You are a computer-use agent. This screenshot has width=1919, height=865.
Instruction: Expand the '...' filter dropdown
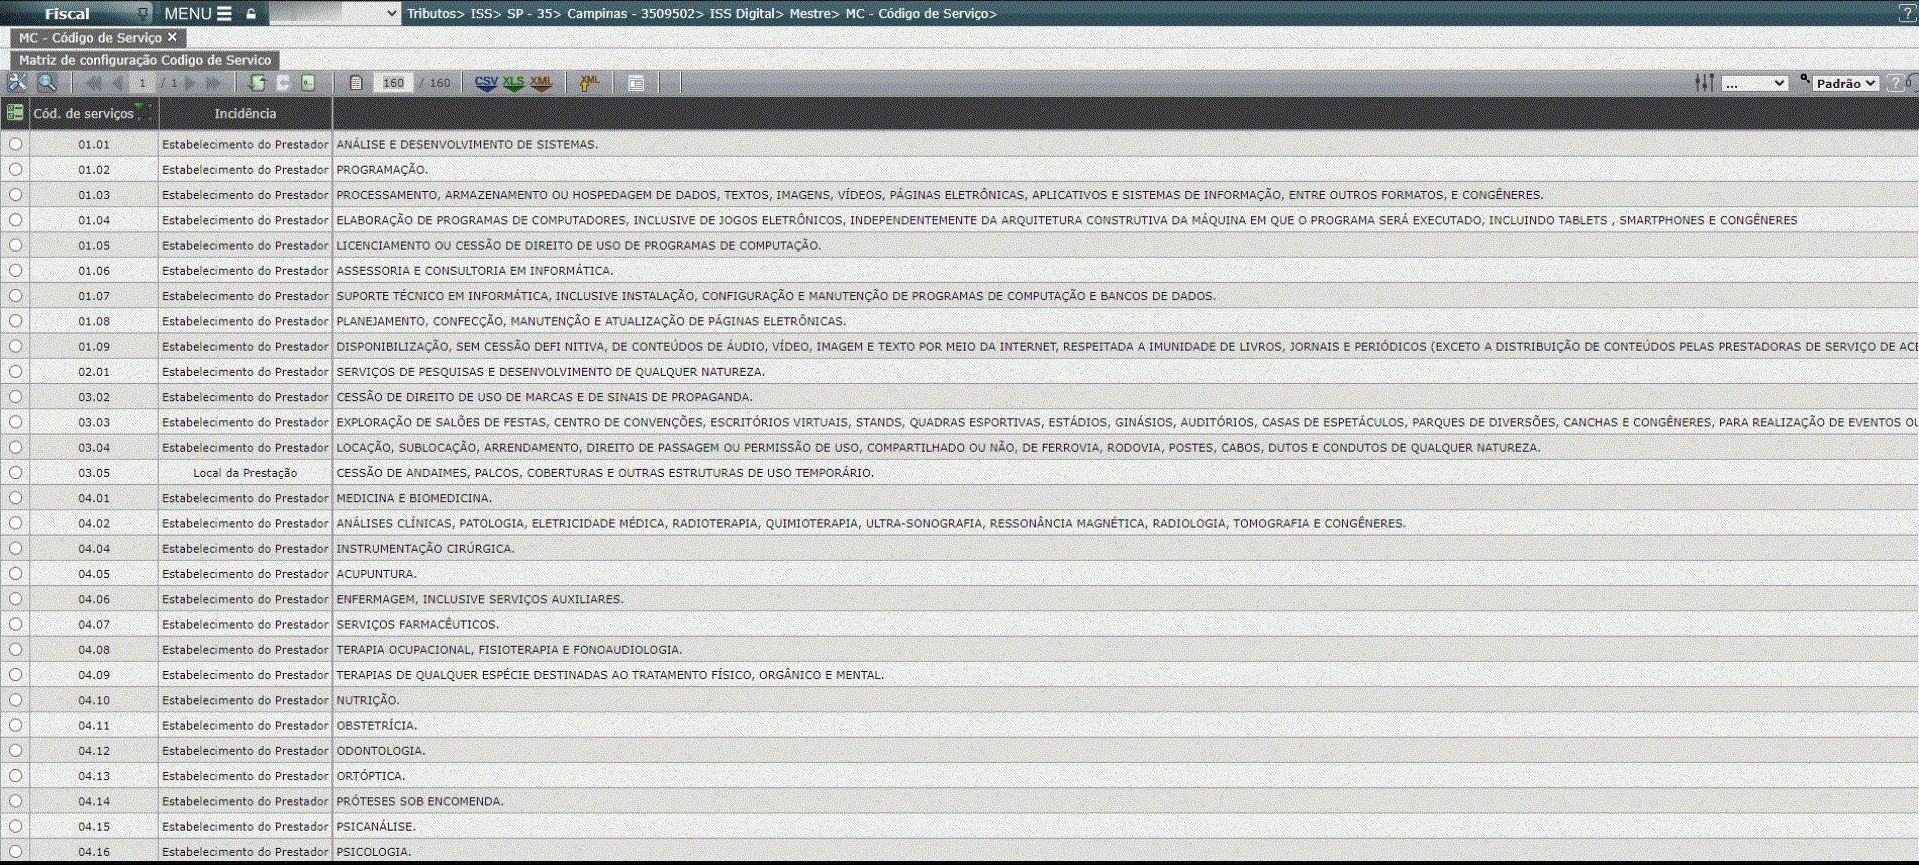(x=1754, y=83)
